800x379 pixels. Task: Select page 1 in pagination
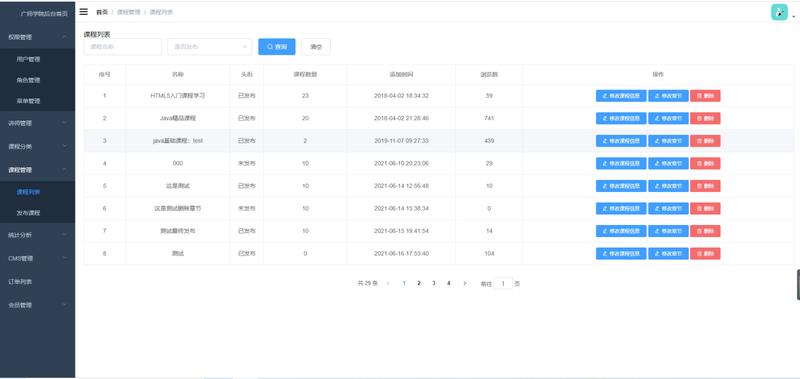click(404, 283)
